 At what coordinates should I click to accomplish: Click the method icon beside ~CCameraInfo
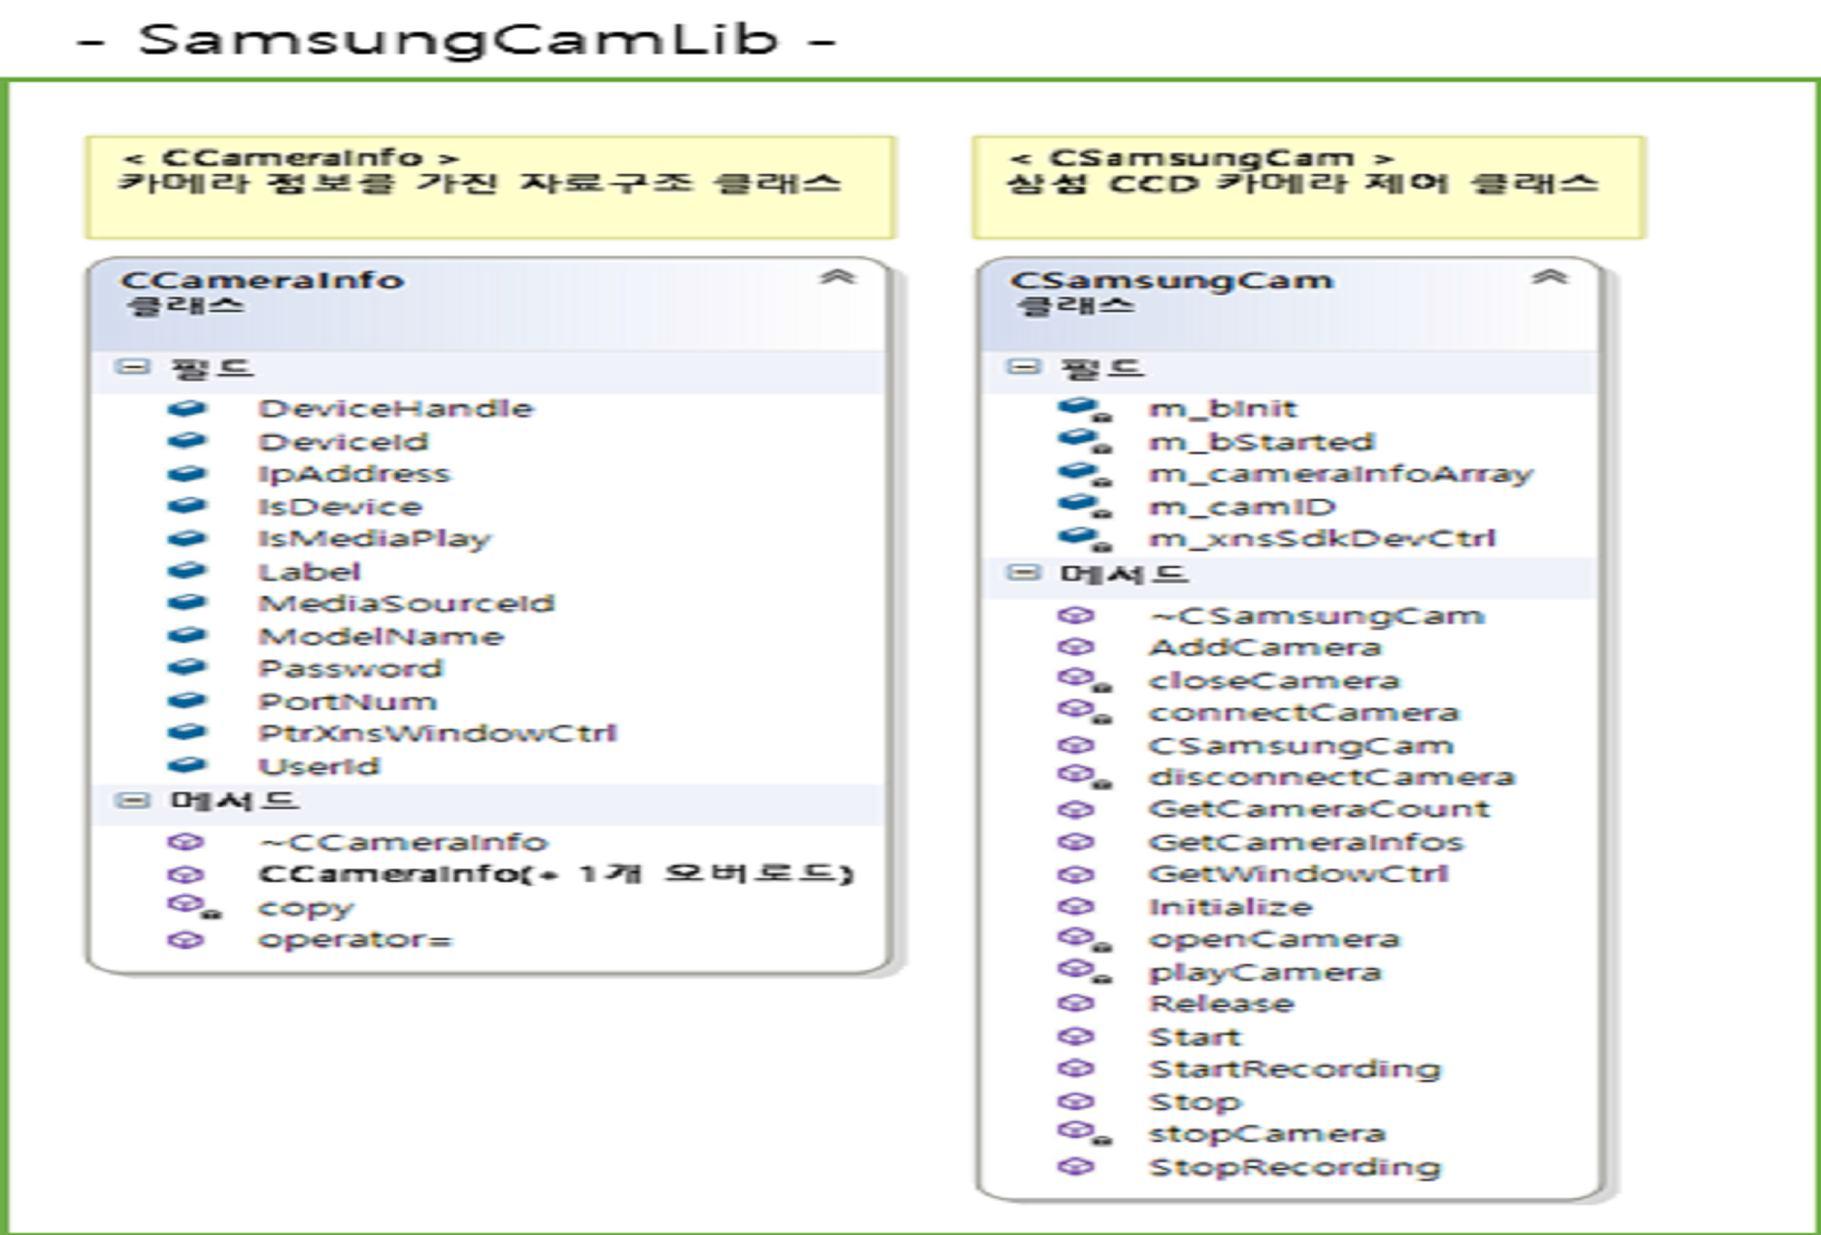pos(186,842)
